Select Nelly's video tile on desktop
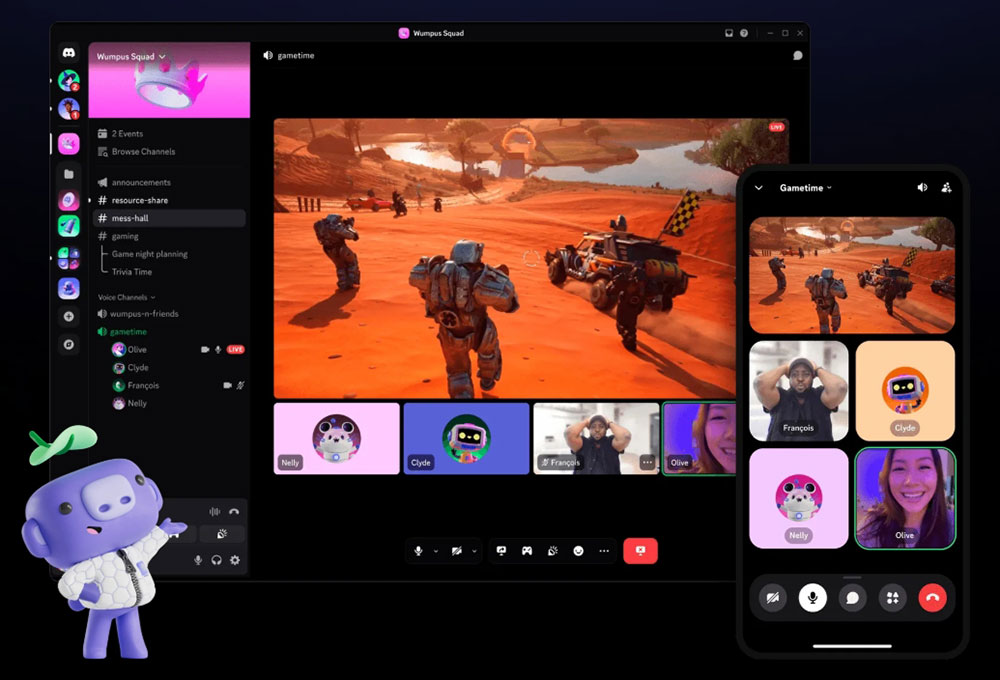The image size is (1000, 680). tap(337, 438)
